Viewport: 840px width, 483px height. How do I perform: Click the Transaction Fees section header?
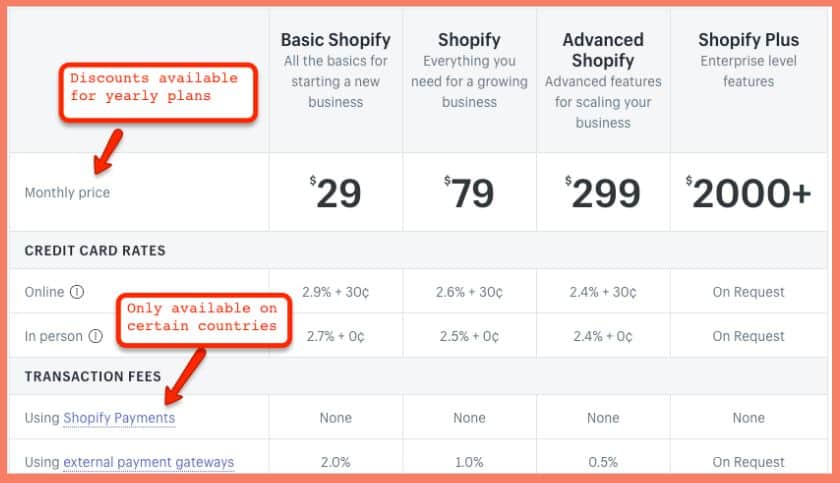click(93, 376)
